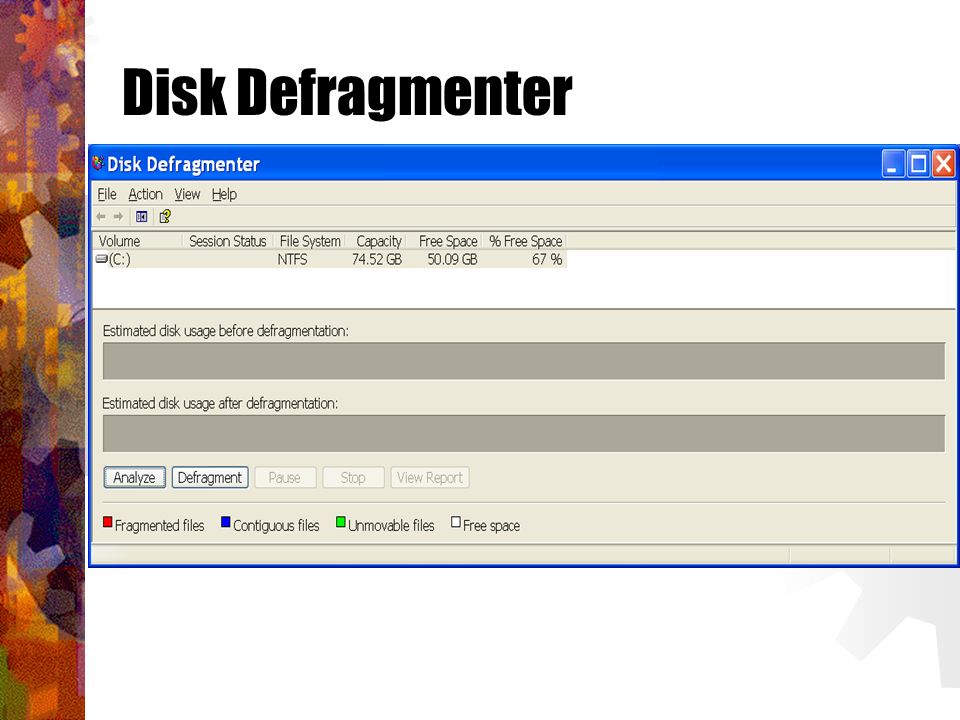The width and height of the screenshot is (960, 720).
Task: Click the after-defragmentation usage bar
Action: (x=524, y=433)
